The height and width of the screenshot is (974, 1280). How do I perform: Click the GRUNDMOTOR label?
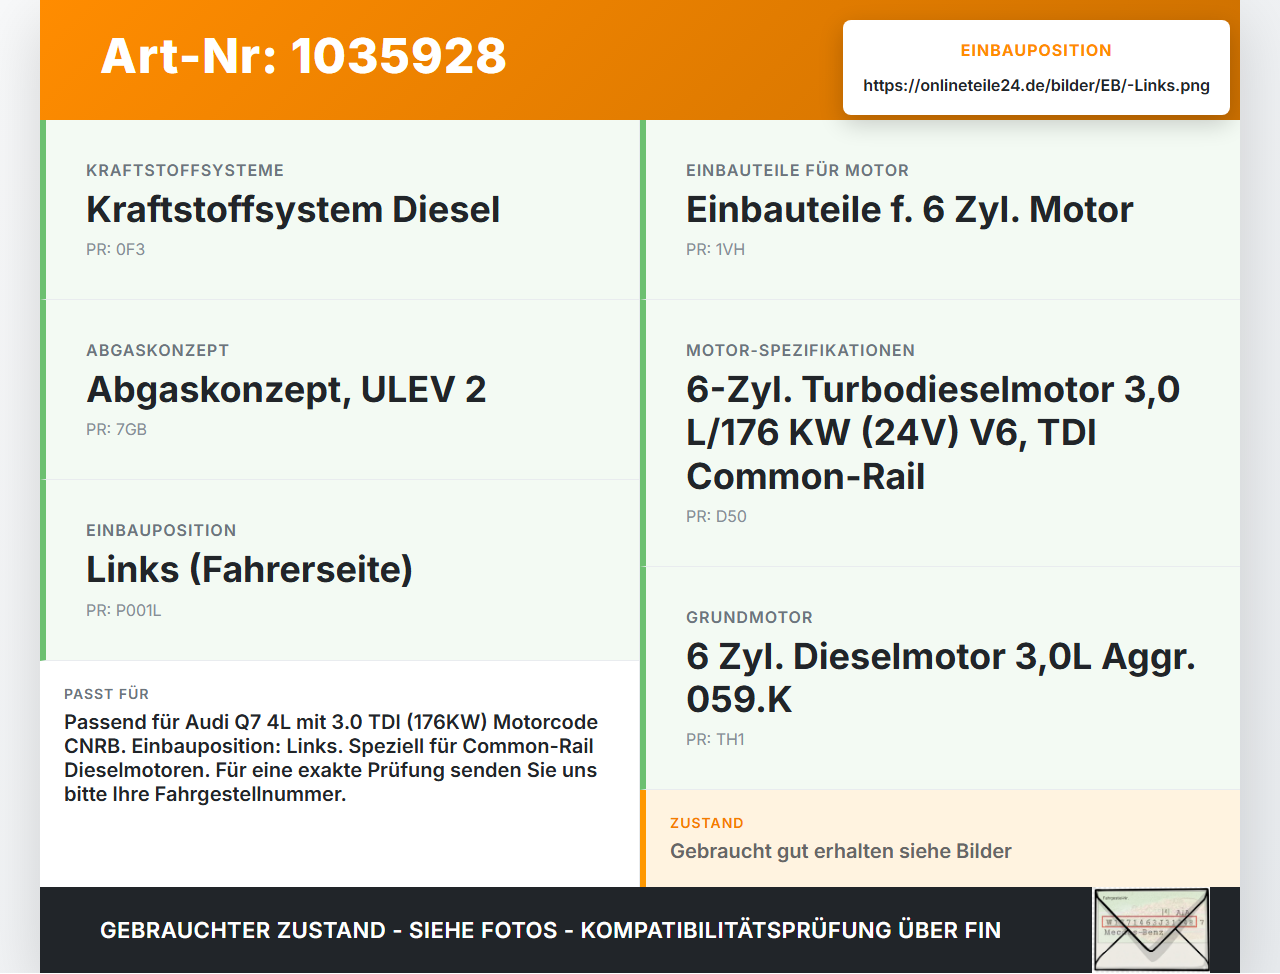[749, 617]
